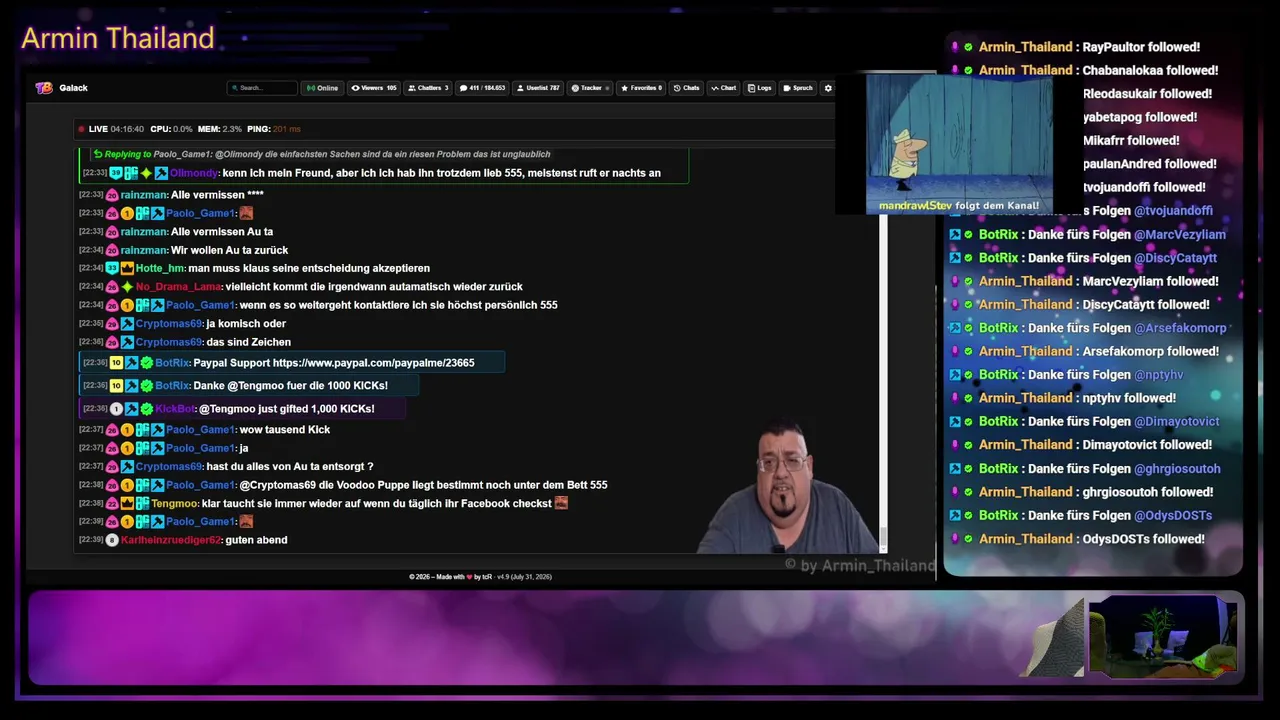Click gold coin badge on 'wow tausend Kick' row
1280x720 pixels.
click(127, 430)
